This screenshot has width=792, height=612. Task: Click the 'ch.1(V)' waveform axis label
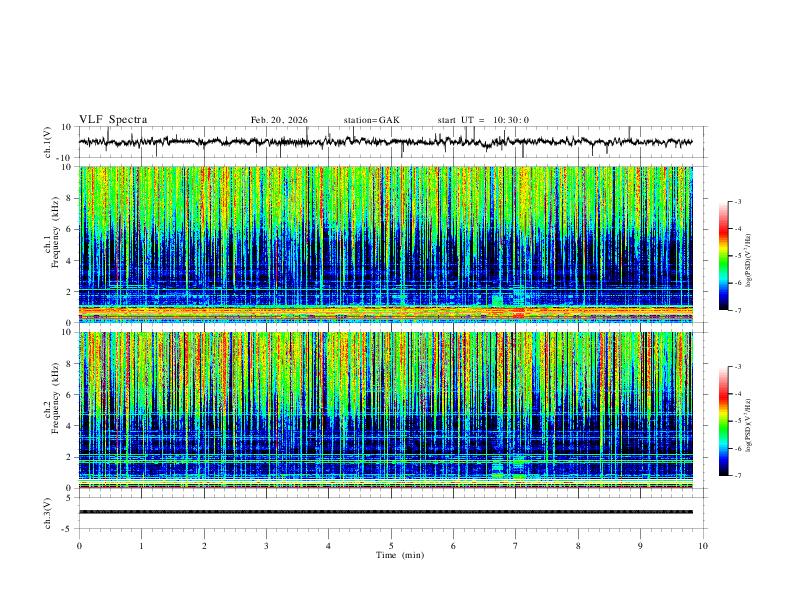pyautogui.click(x=47, y=142)
